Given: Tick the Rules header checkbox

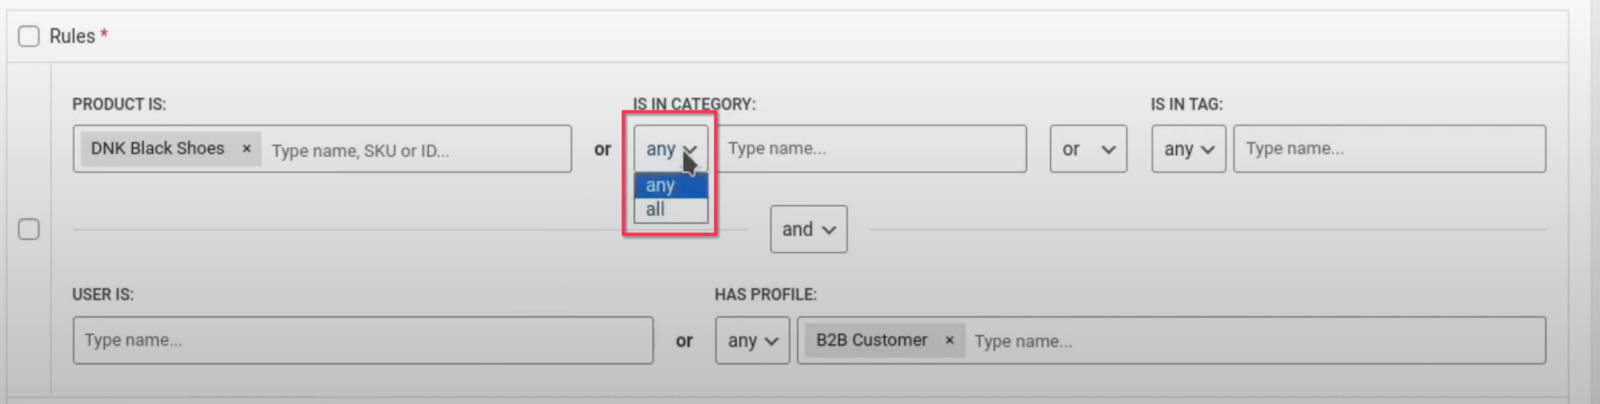Looking at the screenshot, I should click(29, 36).
